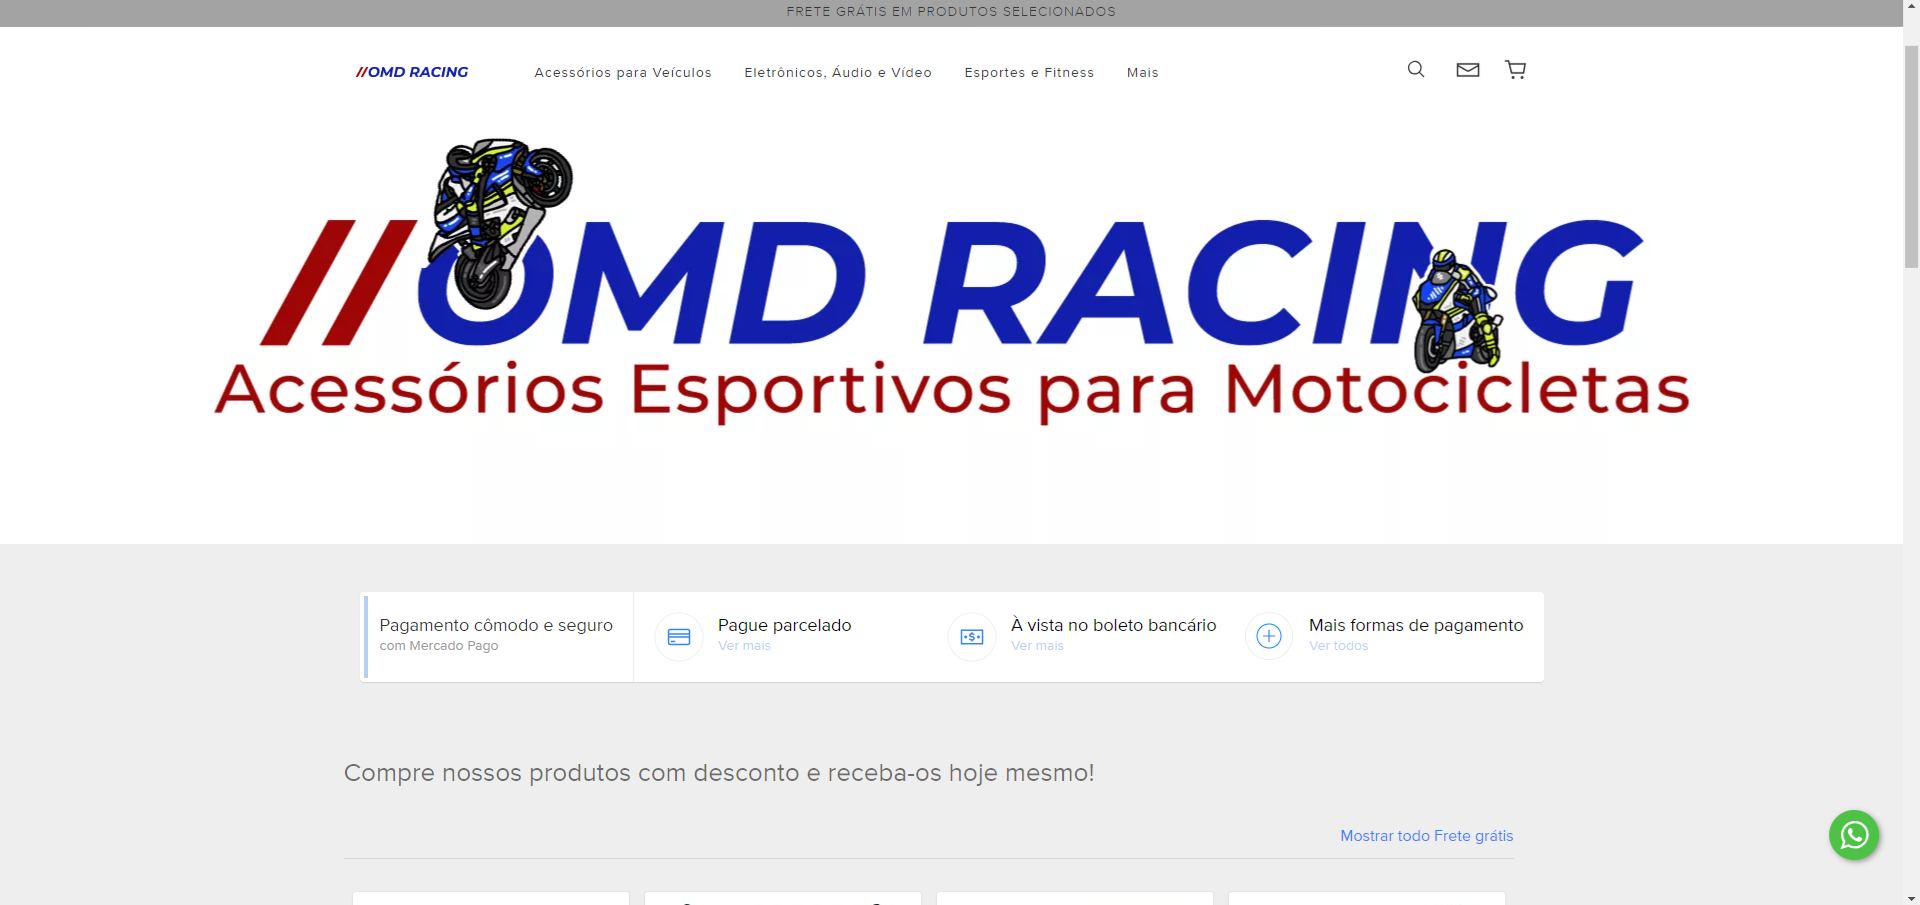Image resolution: width=1920 pixels, height=905 pixels.
Task: Click Pagamento cômodo e seguro text
Action: pyautogui.click(x=496, y=625)
